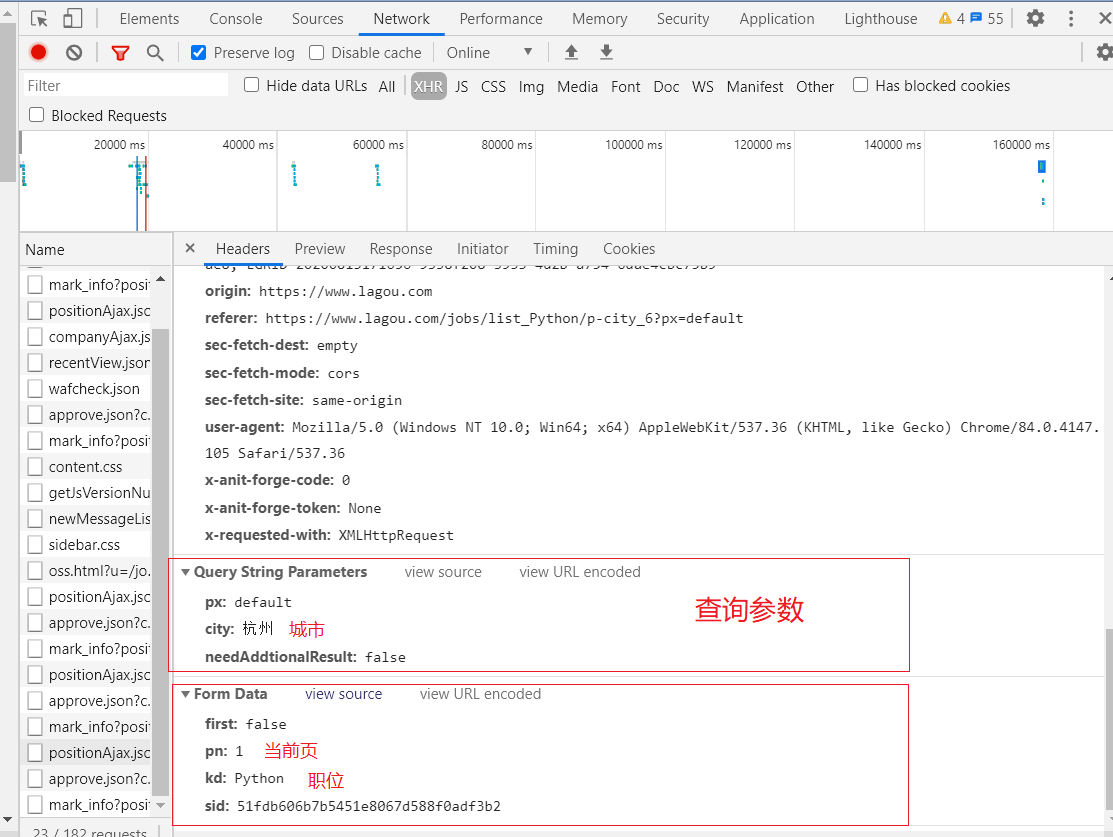Click the inspect element picker icon
Viewport: 1113px width, 837px height.
tap(39, 18)
